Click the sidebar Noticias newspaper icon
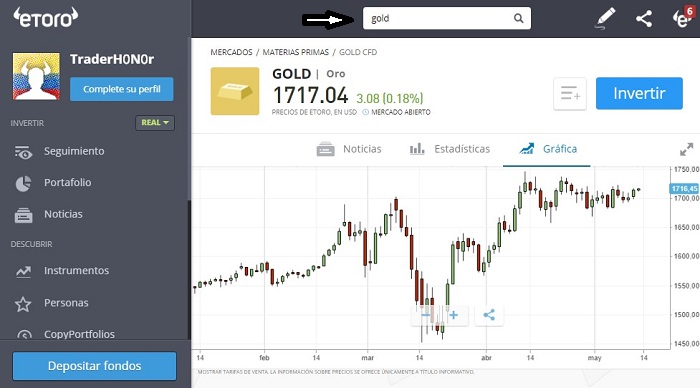 (23, 215)
